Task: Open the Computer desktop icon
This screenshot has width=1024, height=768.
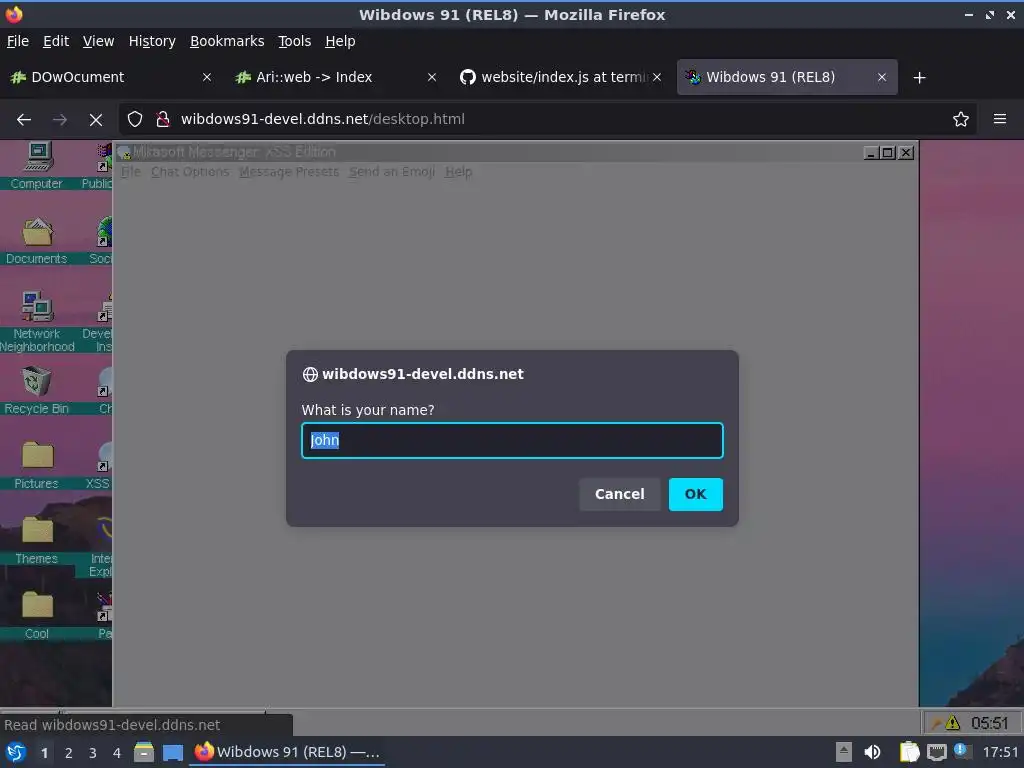Action: 37,166
